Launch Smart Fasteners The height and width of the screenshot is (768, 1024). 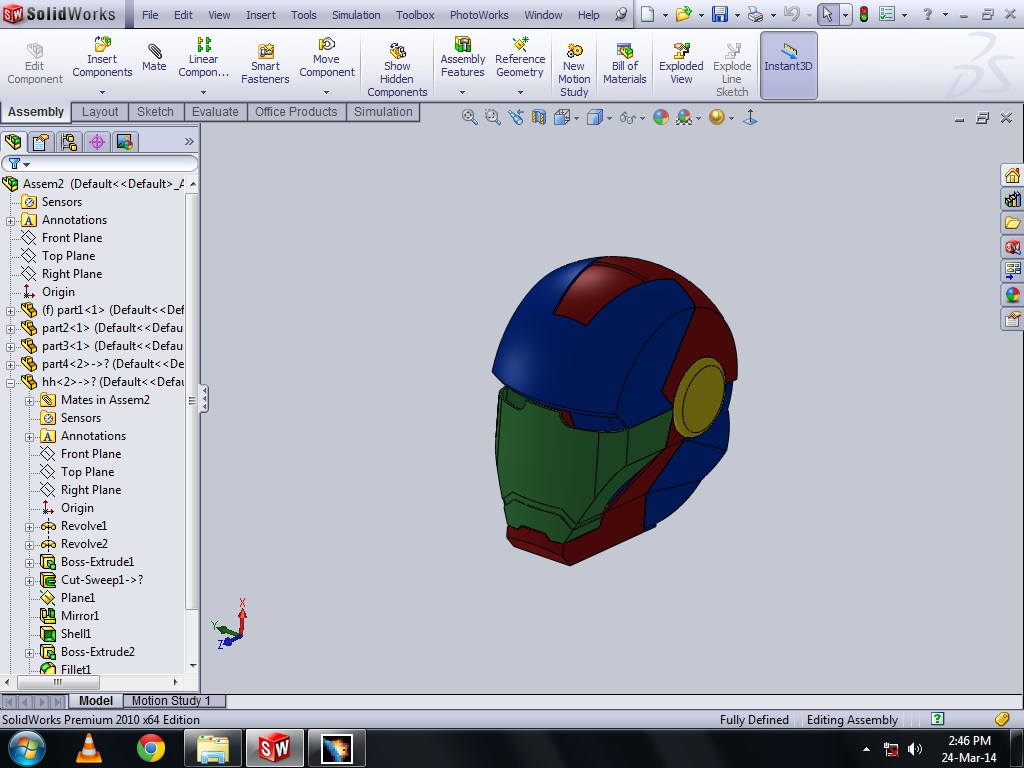[265, 64]
